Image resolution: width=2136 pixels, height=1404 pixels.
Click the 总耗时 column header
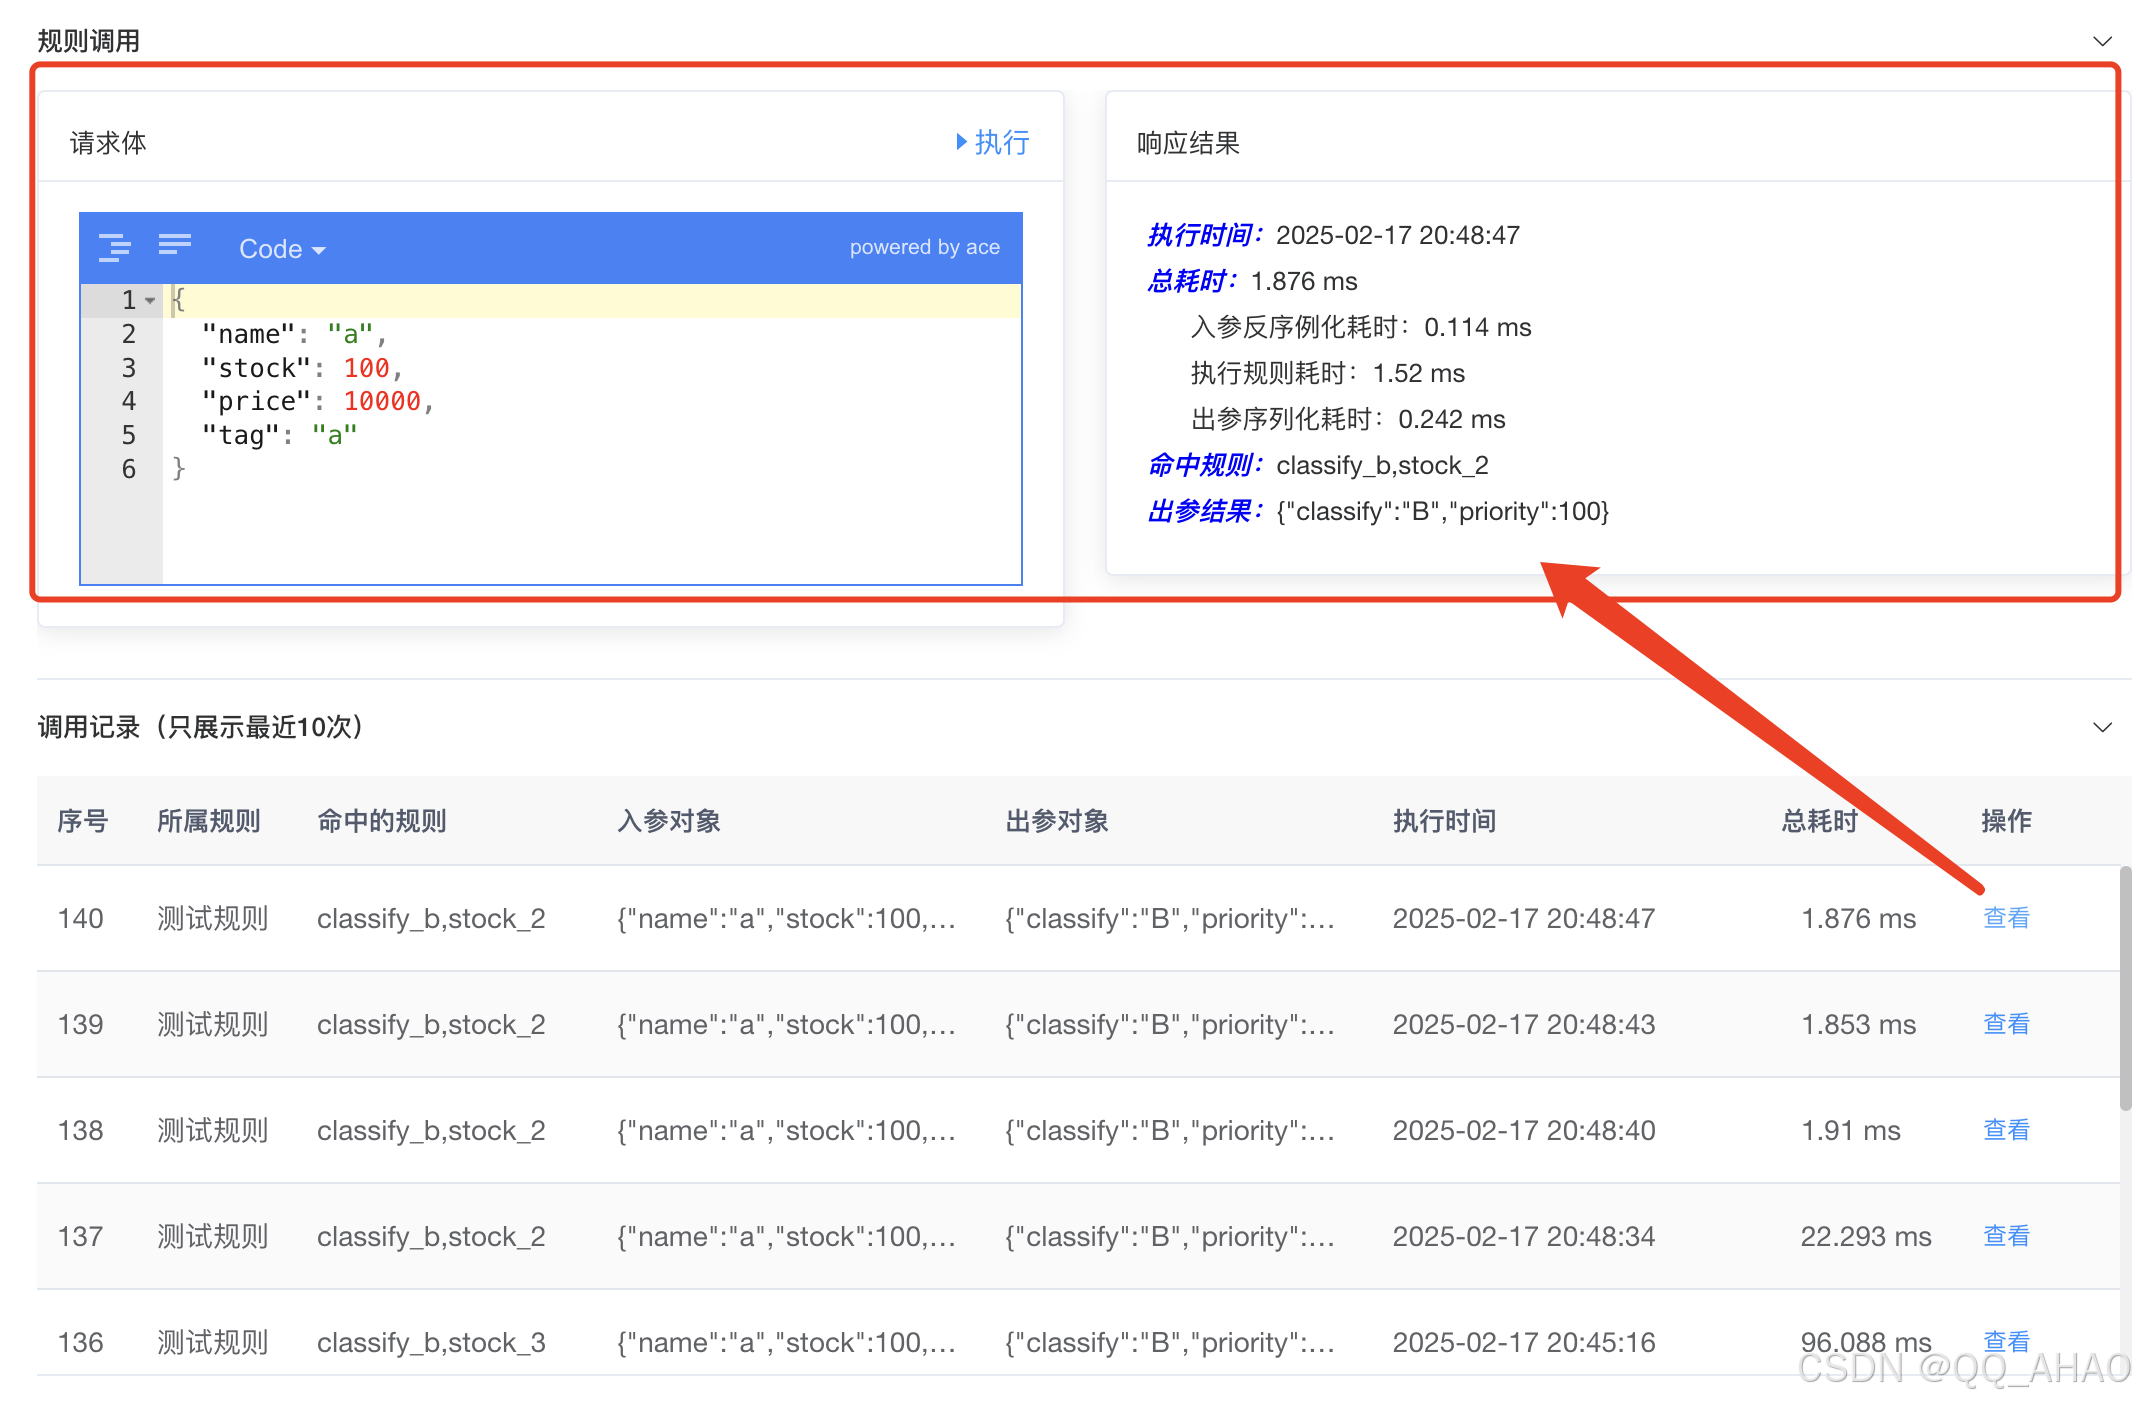1819,821
